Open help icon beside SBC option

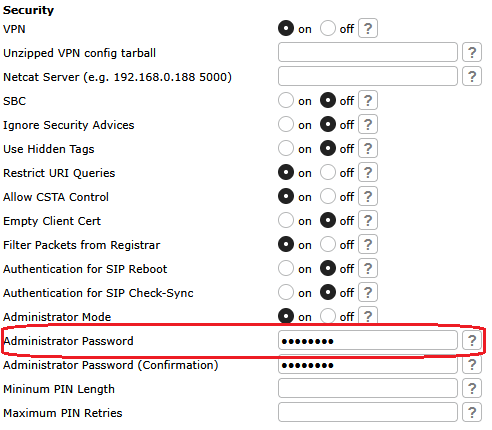point(368,100)
